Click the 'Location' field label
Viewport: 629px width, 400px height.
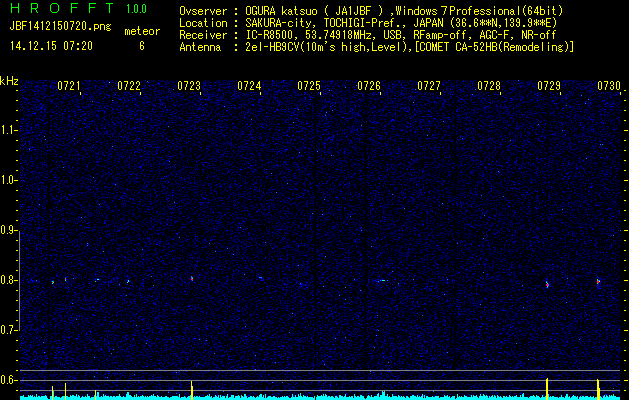[x=203, y=23]
